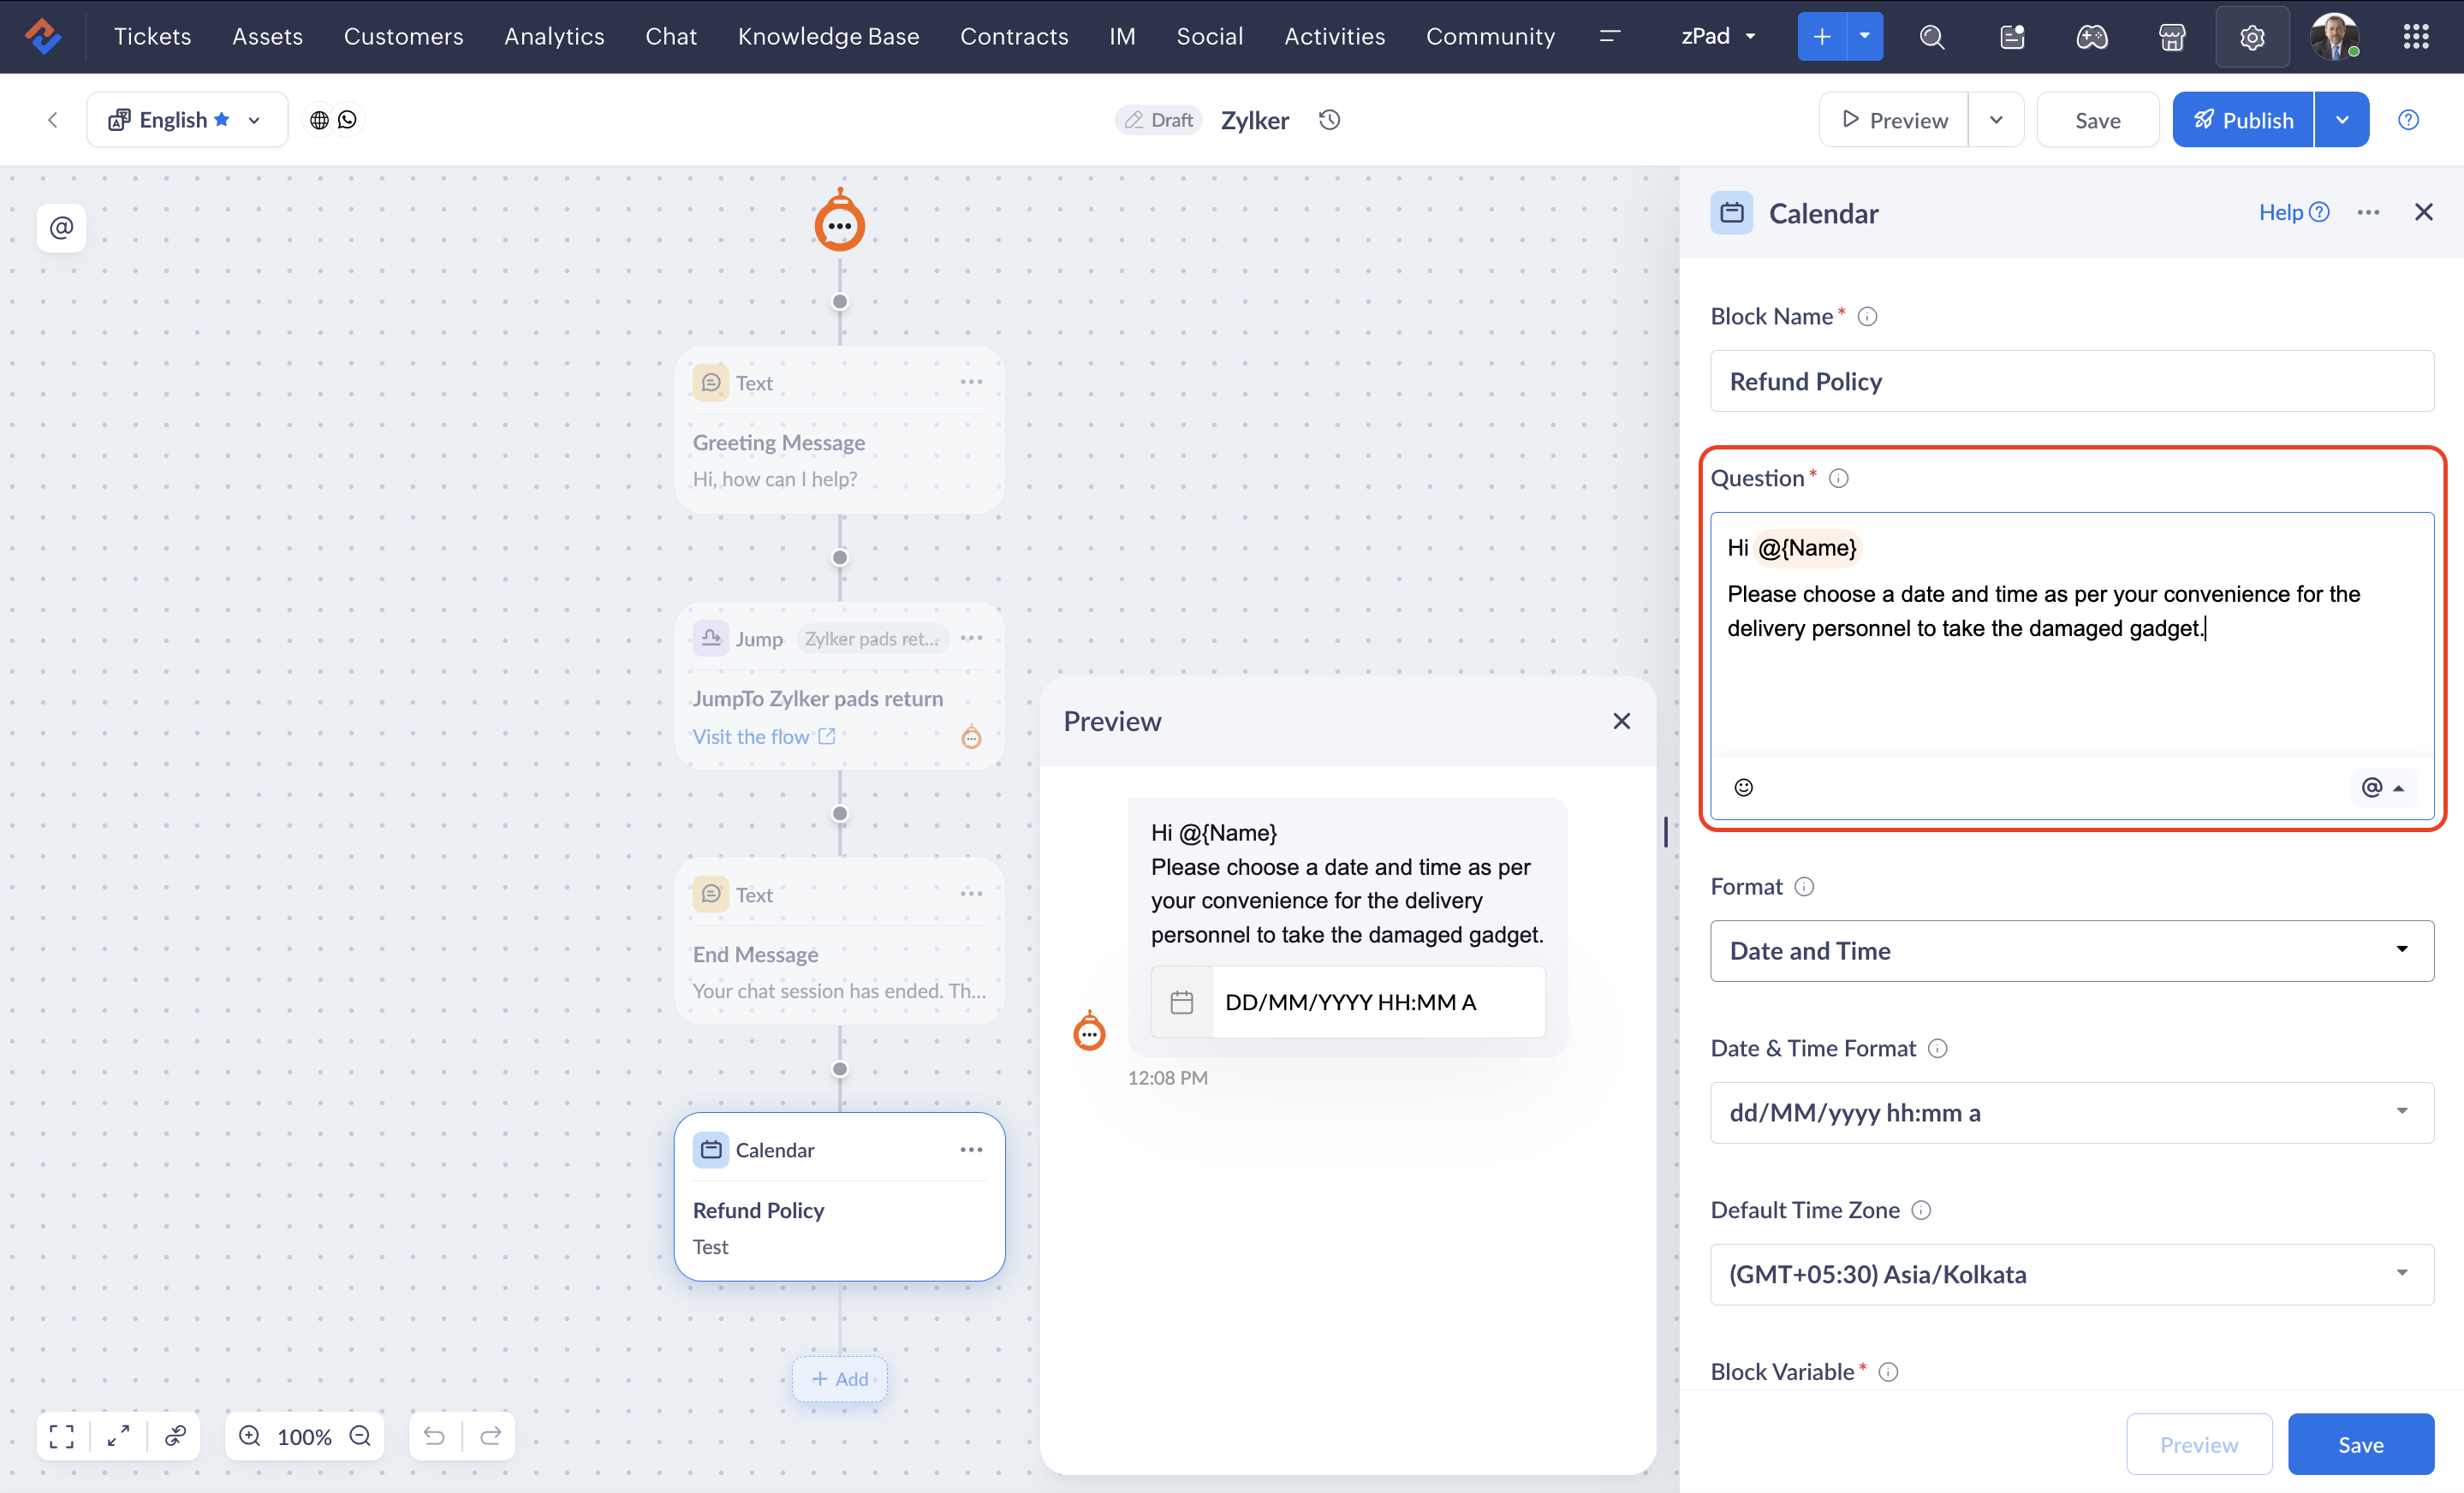Open the top bar search icon
The height and width of the screenshot is (1493, 2464).
point(1932,37)
